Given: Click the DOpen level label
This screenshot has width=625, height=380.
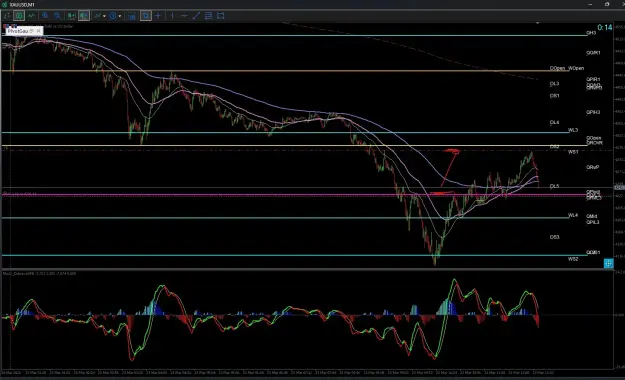Looking at the screenshot, I should click(x=557, y=68).
